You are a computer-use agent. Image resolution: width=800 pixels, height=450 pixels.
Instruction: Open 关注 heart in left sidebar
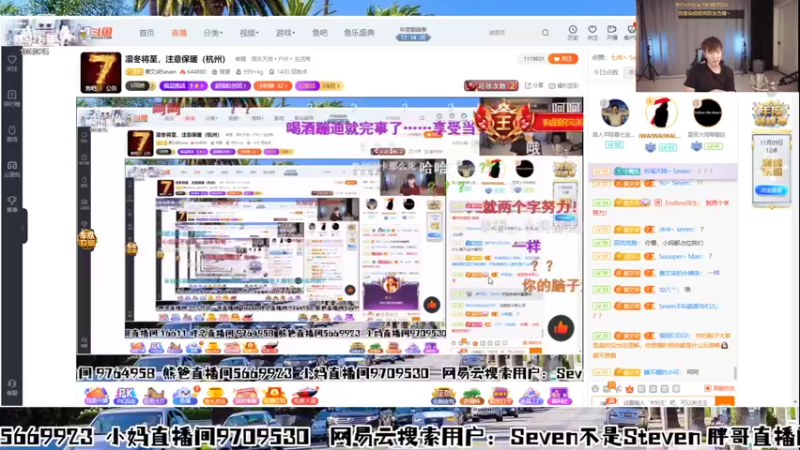pos(12,63)
